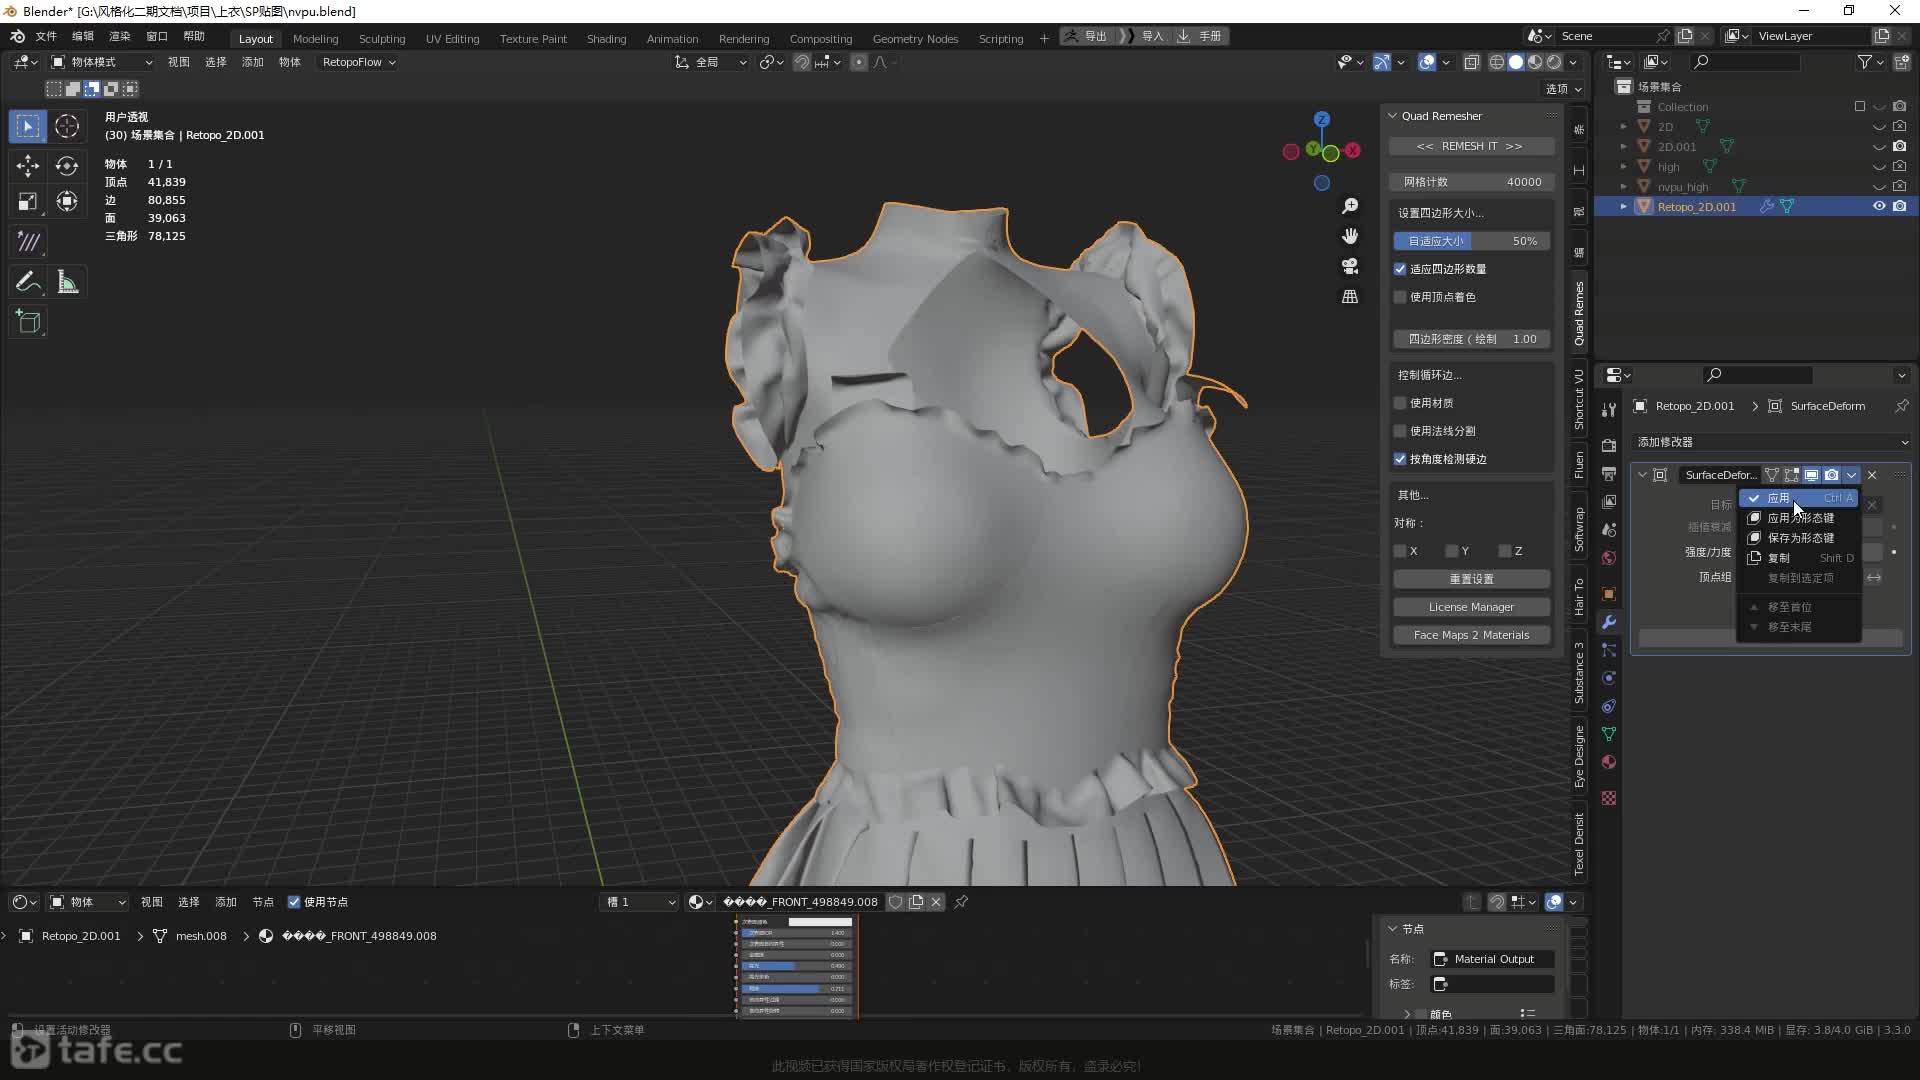Open the RetopoFlow dropdown menu
The width and height of the screenshot is (1920, 1080).
[359, 62]
